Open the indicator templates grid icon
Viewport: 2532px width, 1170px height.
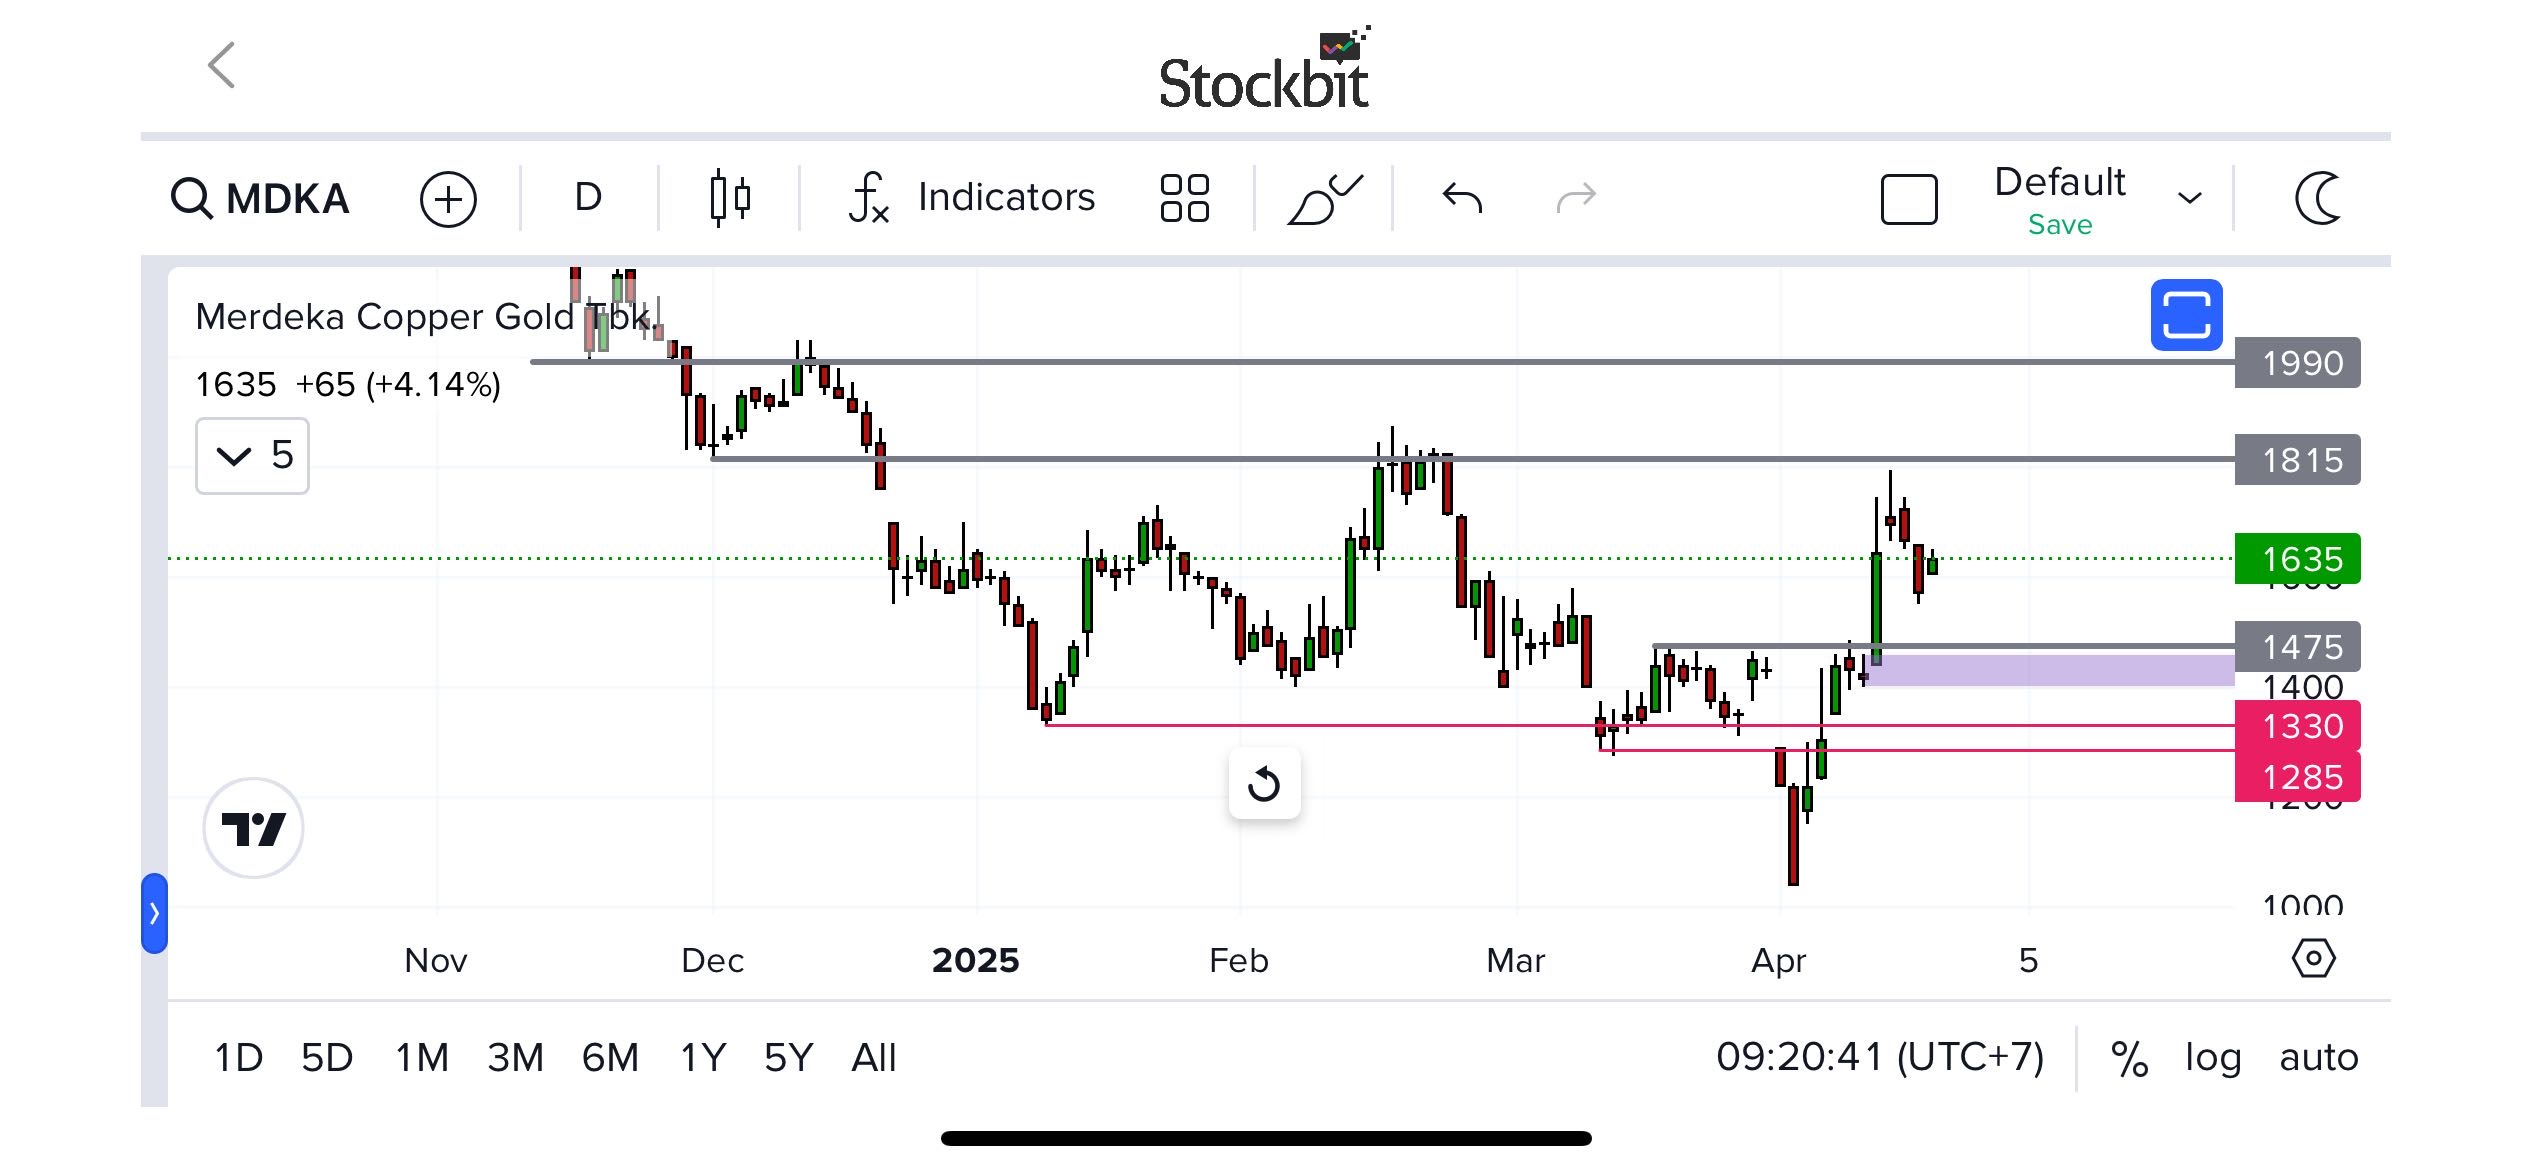point(1184,198)
